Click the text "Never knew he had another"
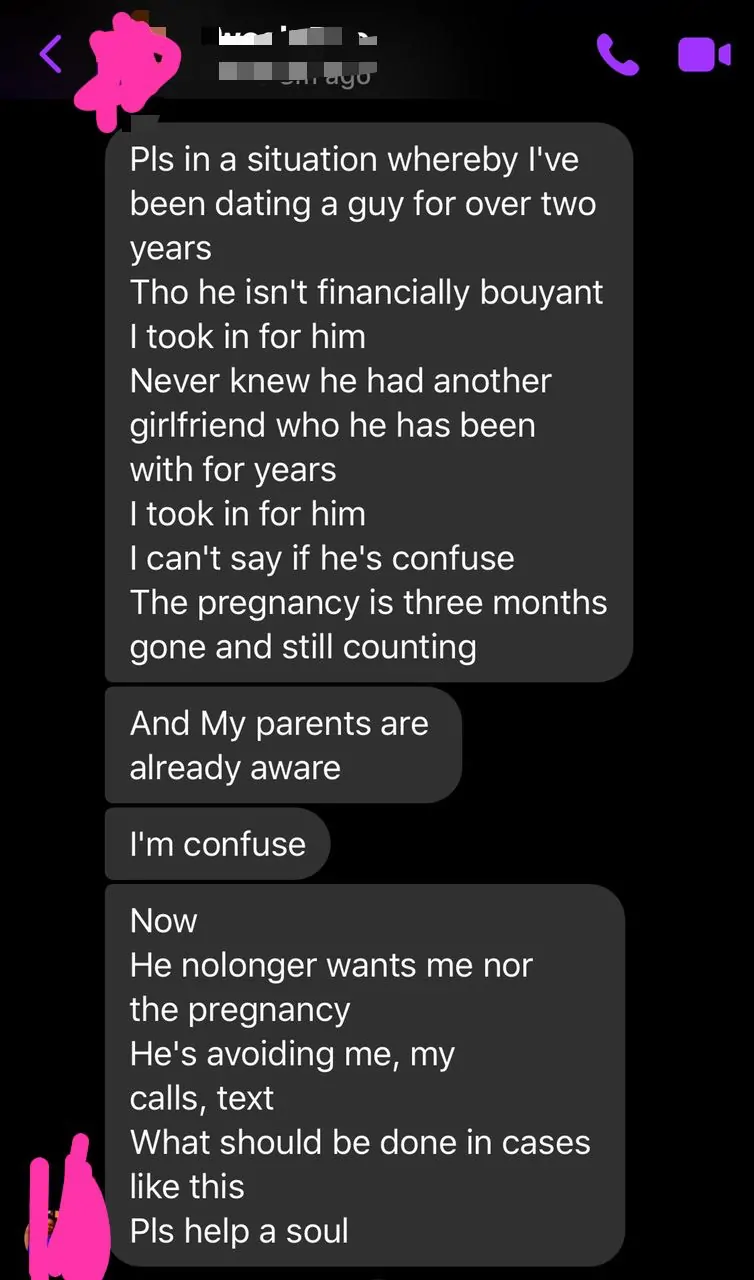Viewport: 754px width, 1280px height. click(x=340, y=381)
